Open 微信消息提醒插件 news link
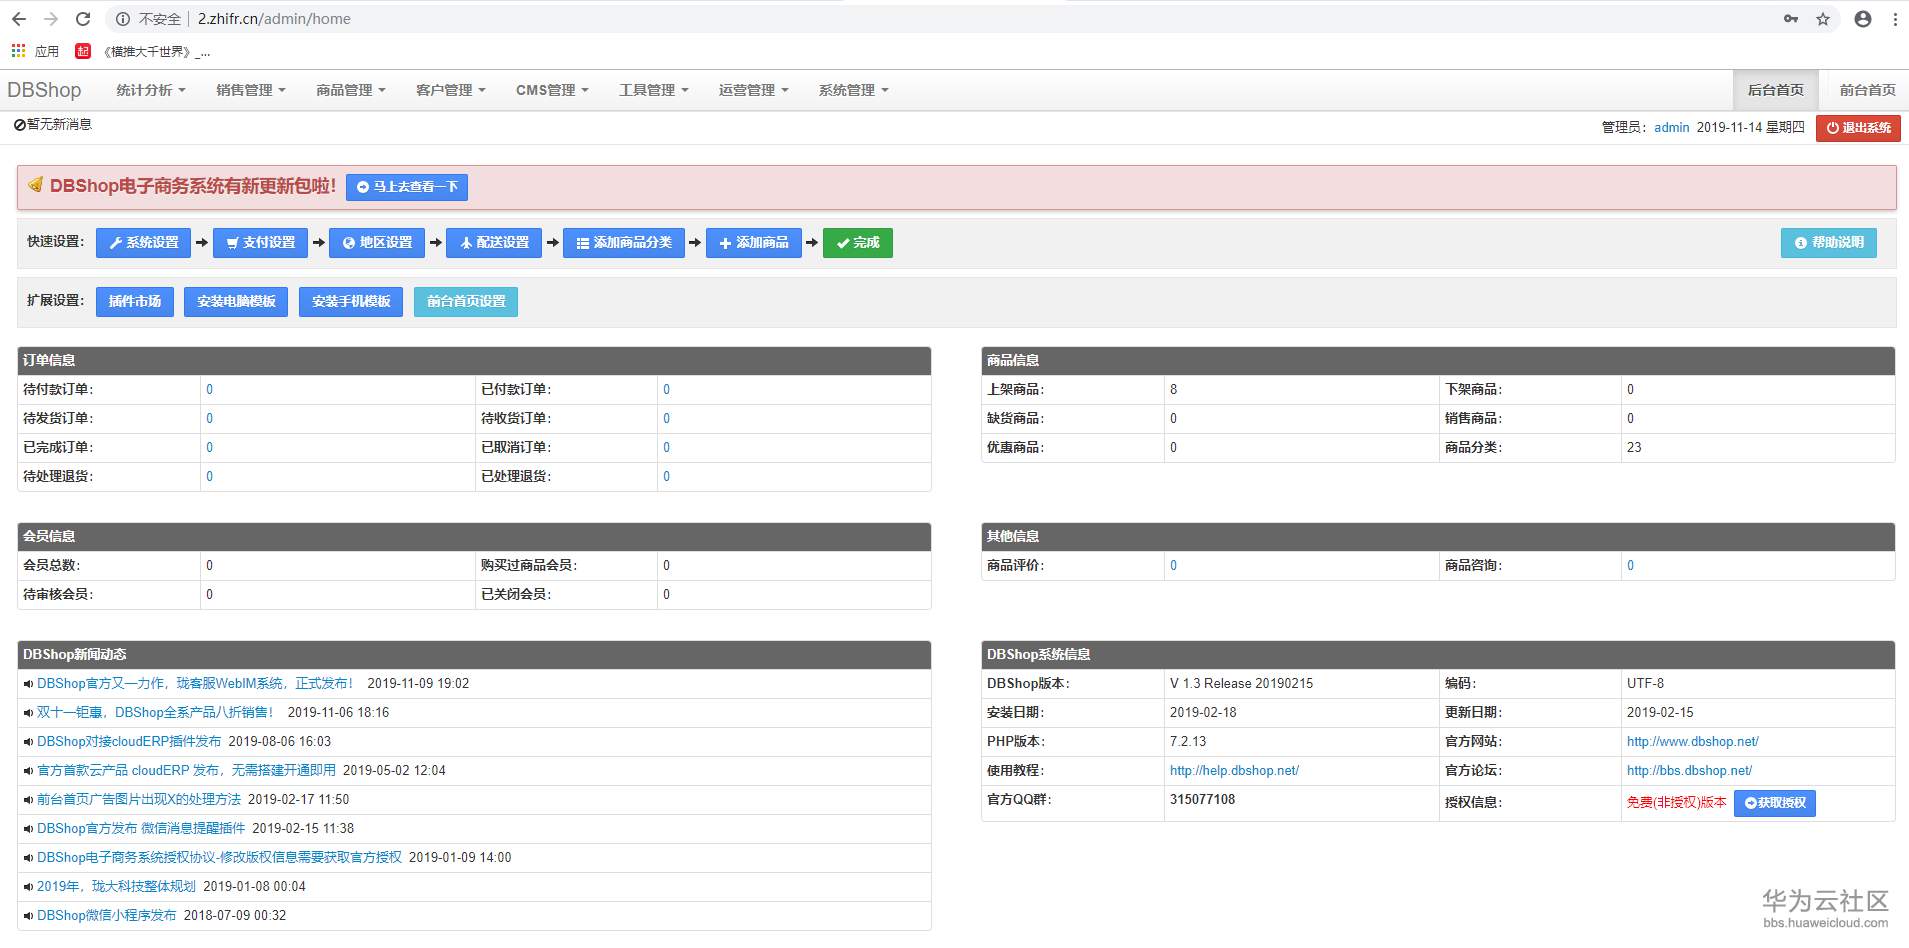This screenshot has width=1909, height=948. (141, 829)
